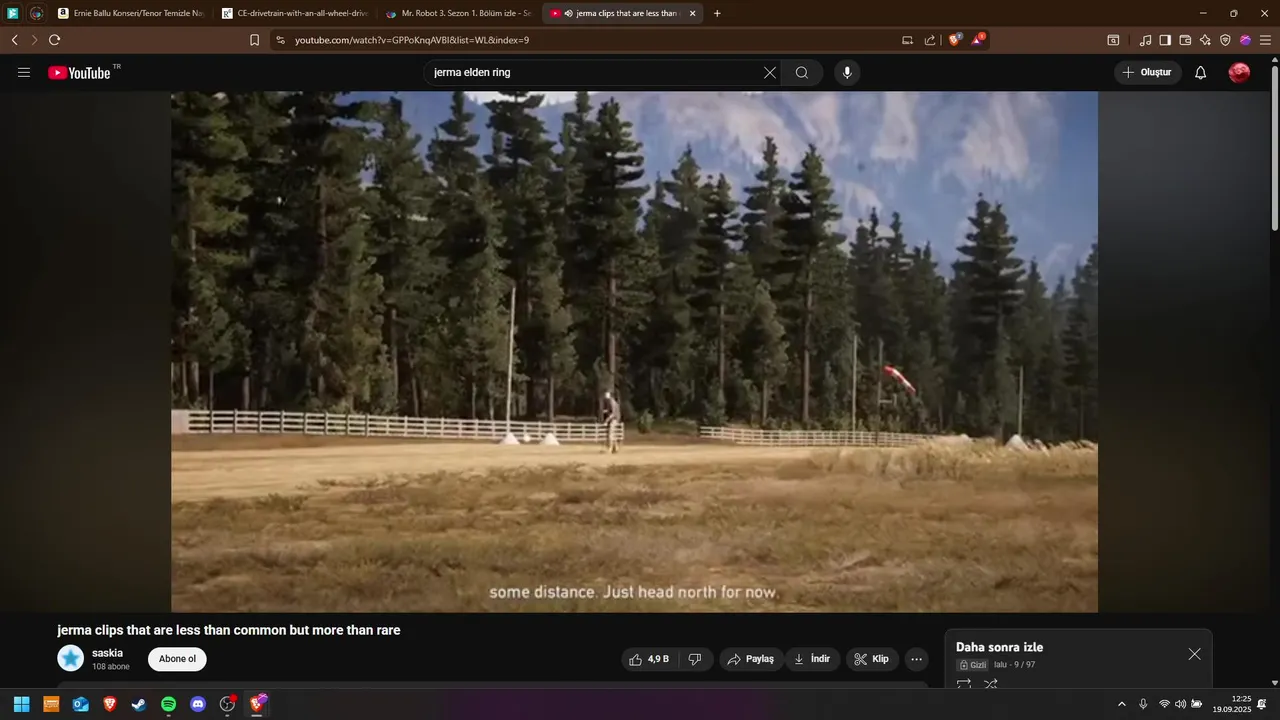1280x720 pixels.
Task: Open the second pinned tab
Action: coord(36,13)
